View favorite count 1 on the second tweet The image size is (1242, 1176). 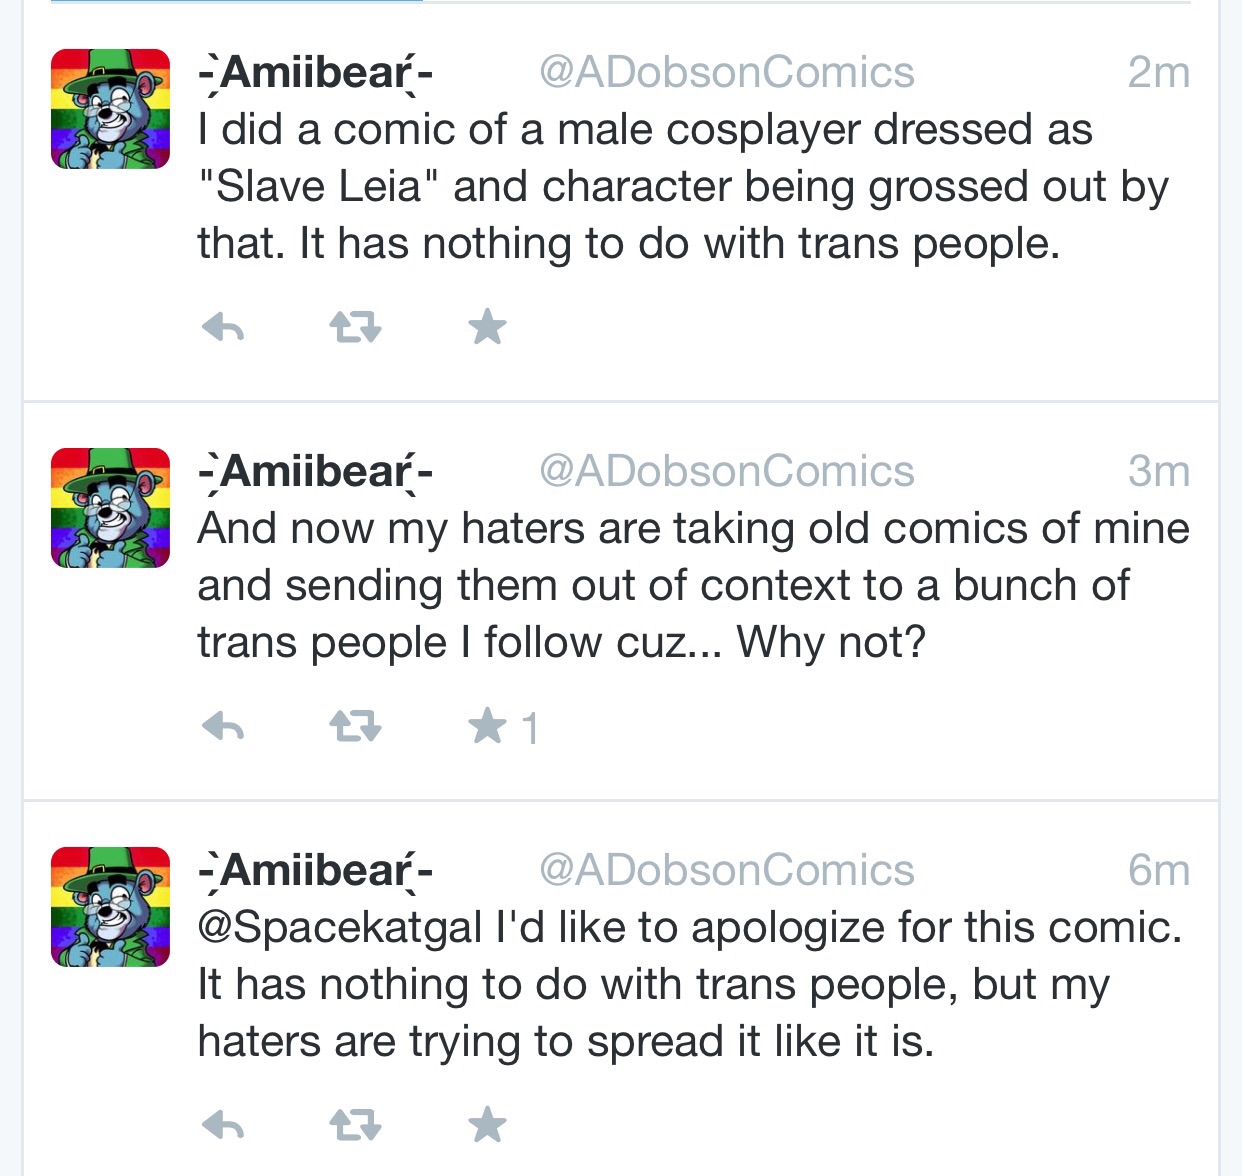(530, 728)
